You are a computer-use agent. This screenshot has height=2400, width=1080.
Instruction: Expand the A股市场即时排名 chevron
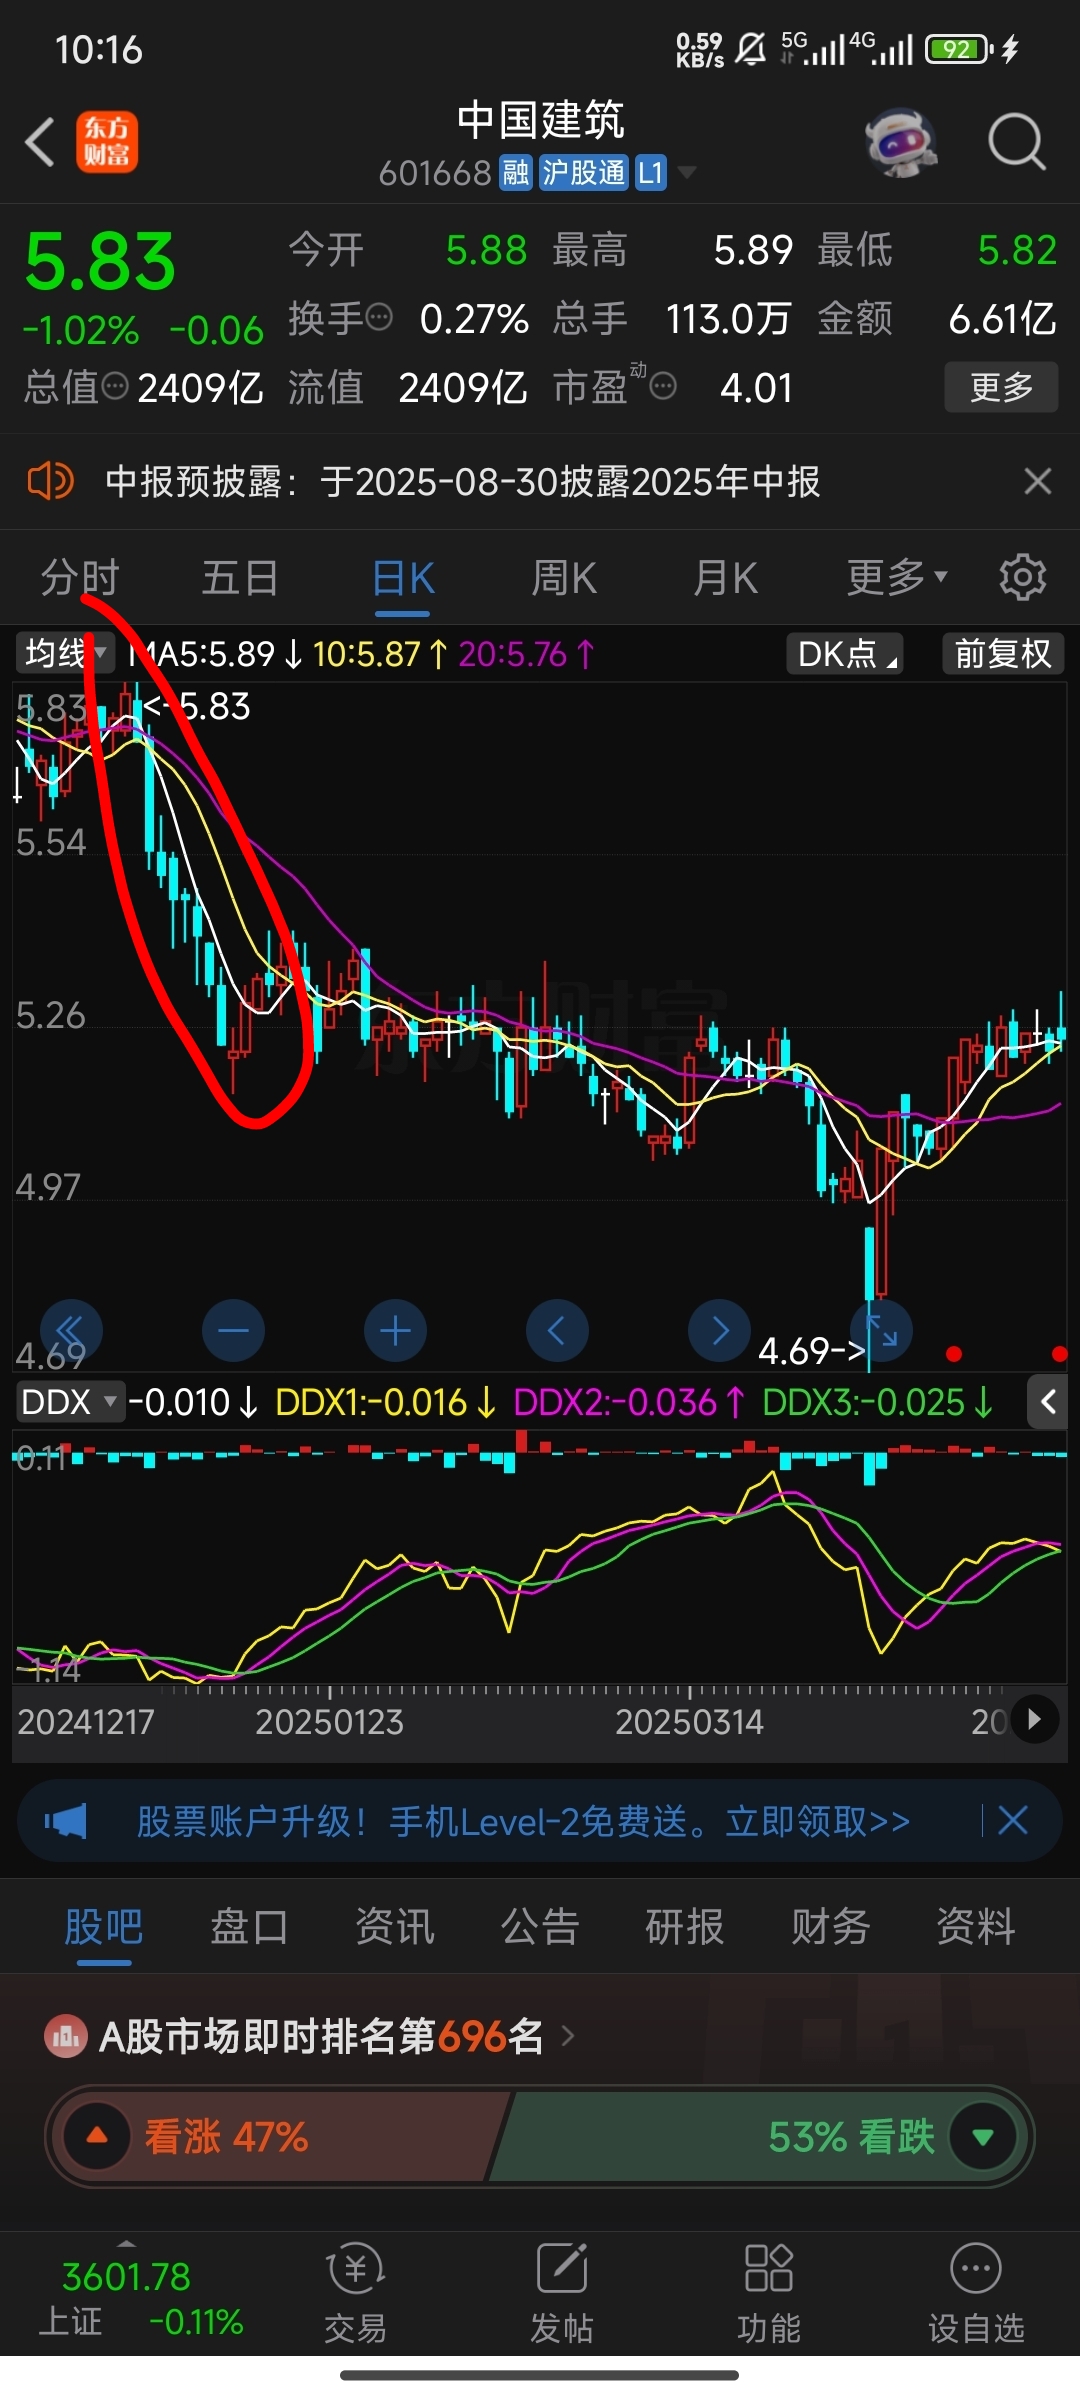tap(568, 2036)
